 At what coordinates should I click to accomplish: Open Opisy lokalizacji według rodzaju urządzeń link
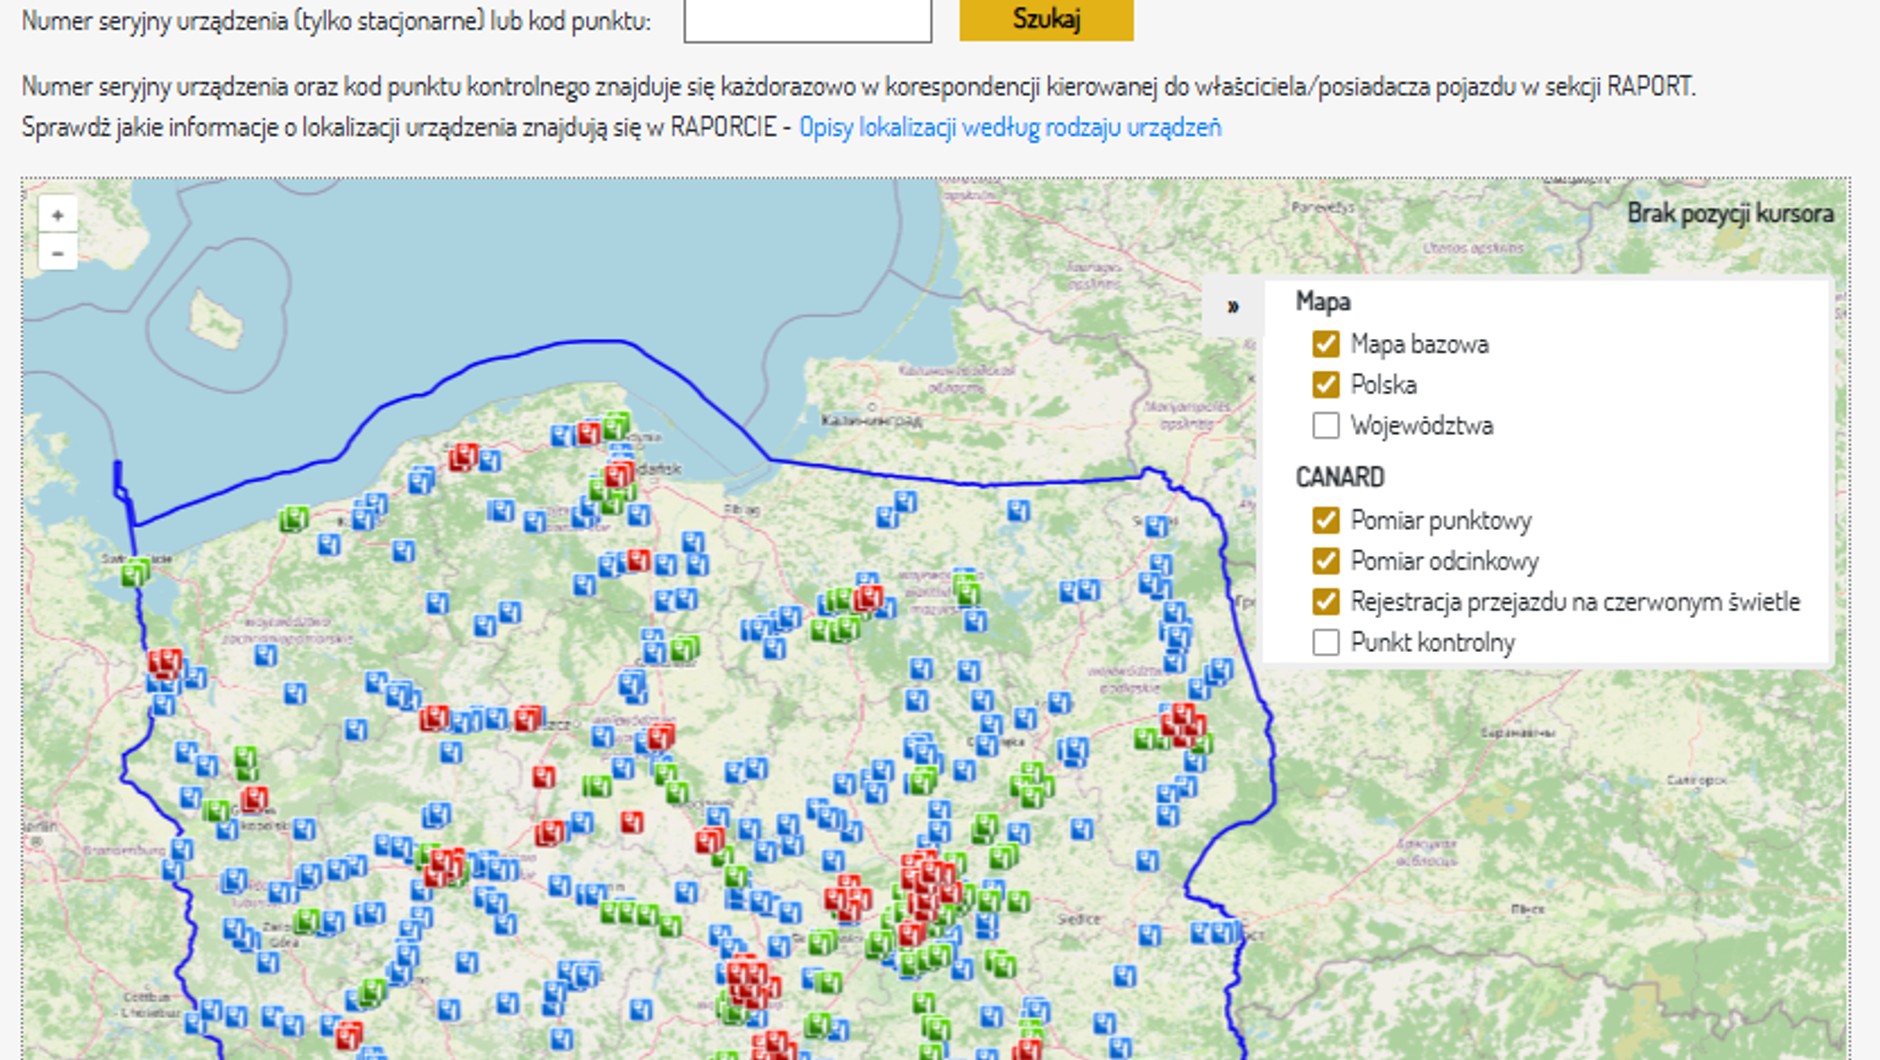click(1010, 127)
